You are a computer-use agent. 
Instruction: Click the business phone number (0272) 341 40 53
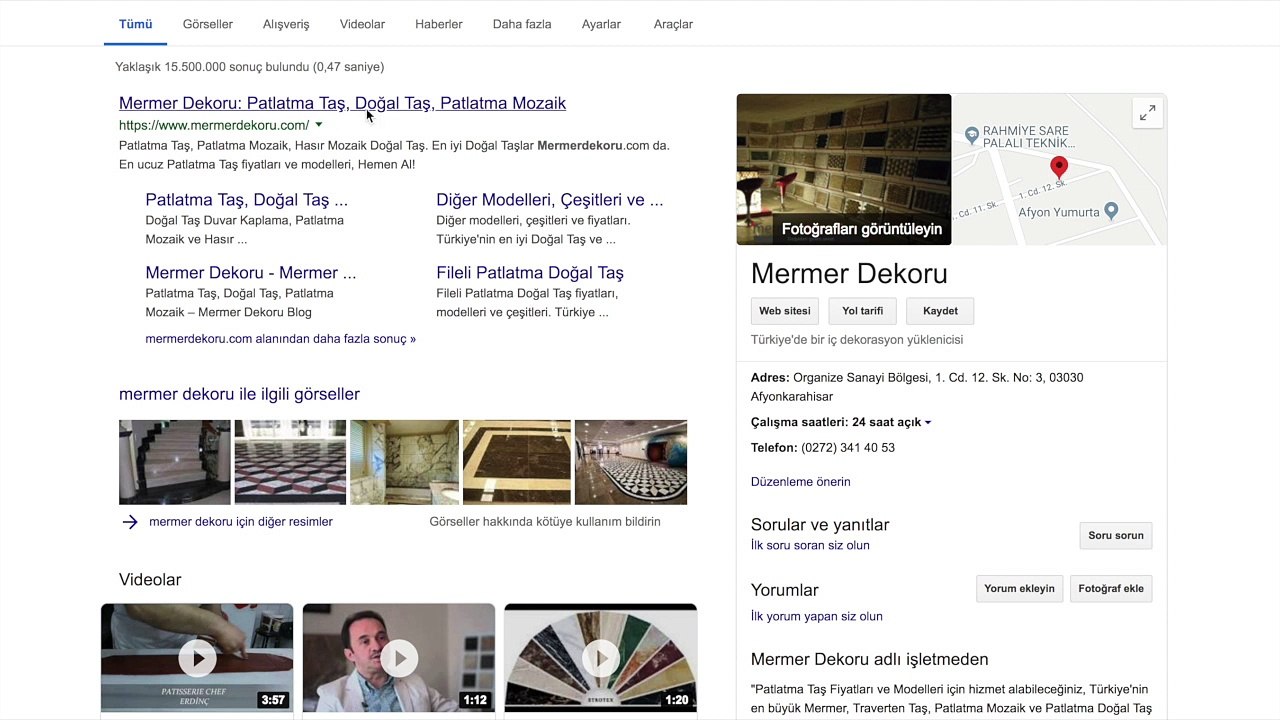848,448
